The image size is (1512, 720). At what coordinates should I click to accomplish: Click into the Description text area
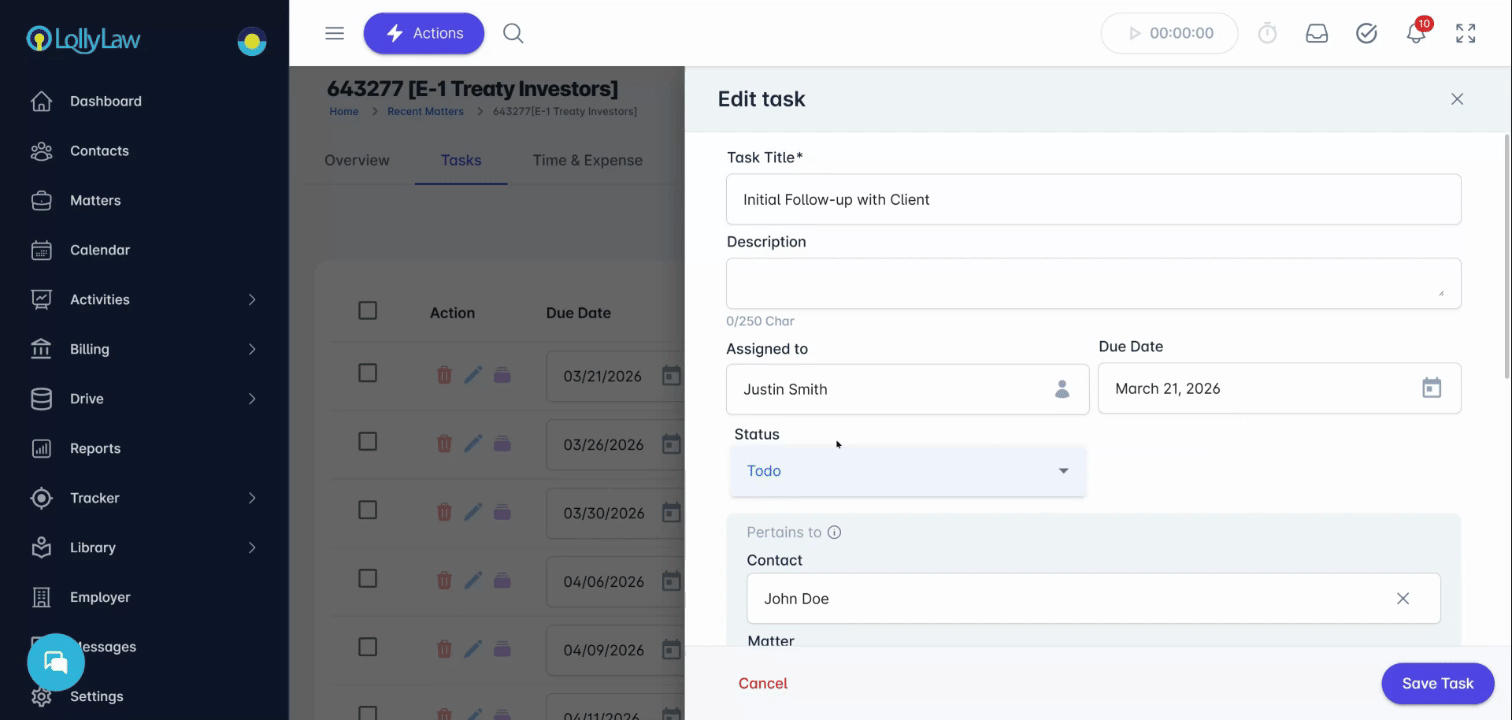point(1093,283)
